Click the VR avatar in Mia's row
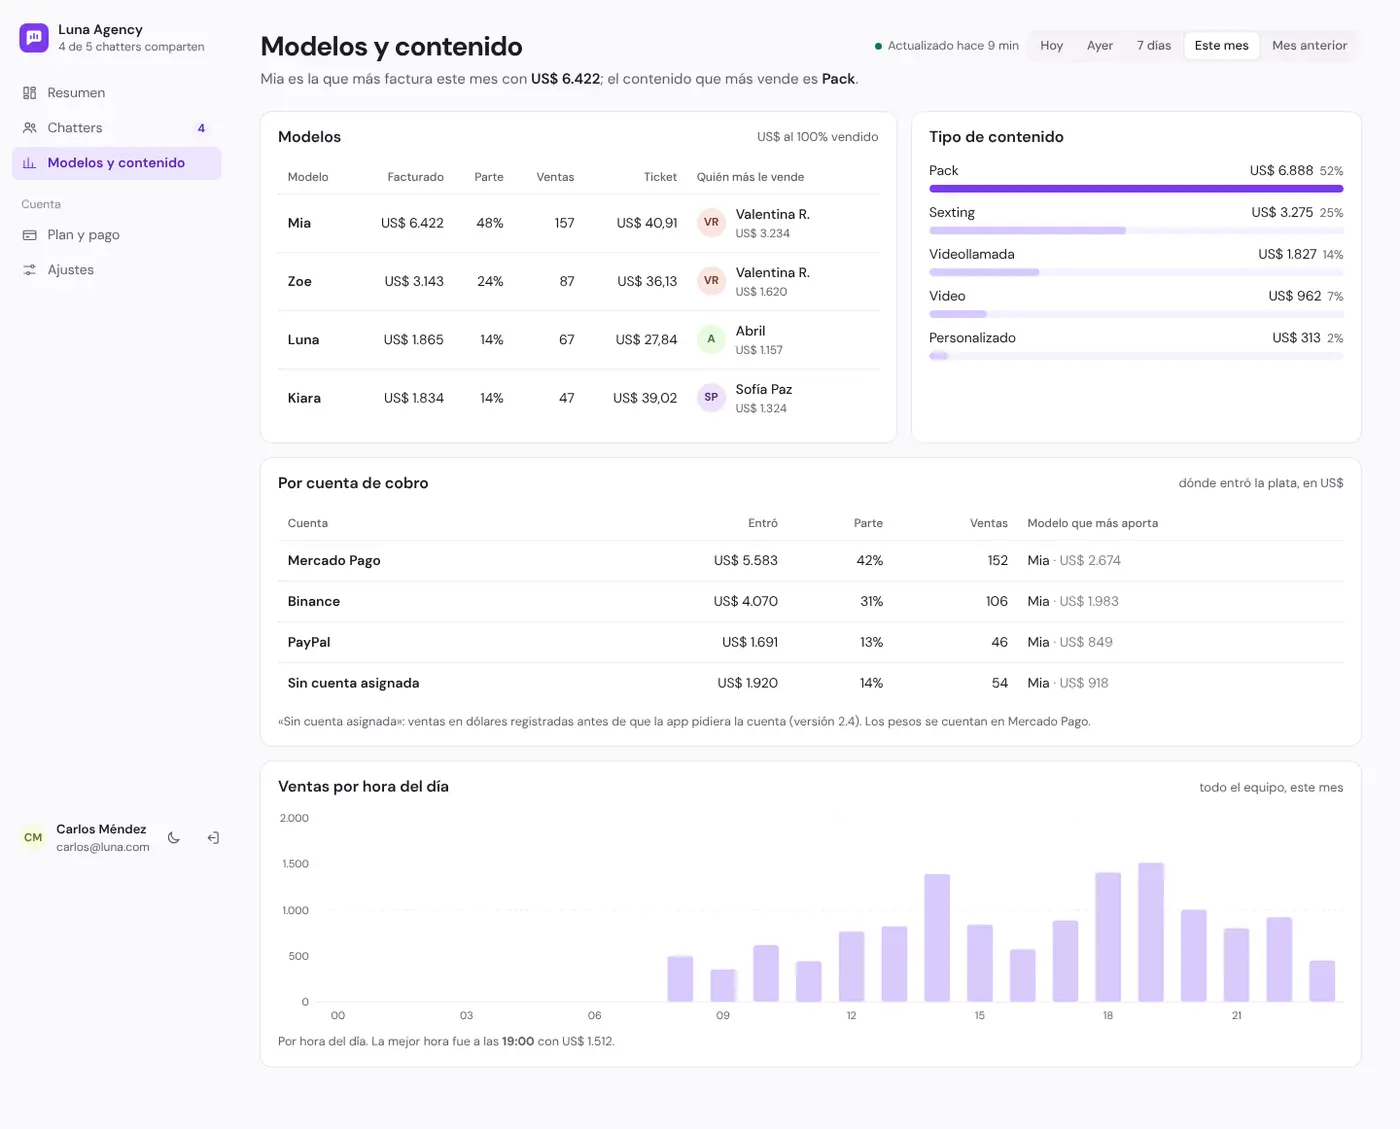Screen dimensions: 1400x1129 711,223
